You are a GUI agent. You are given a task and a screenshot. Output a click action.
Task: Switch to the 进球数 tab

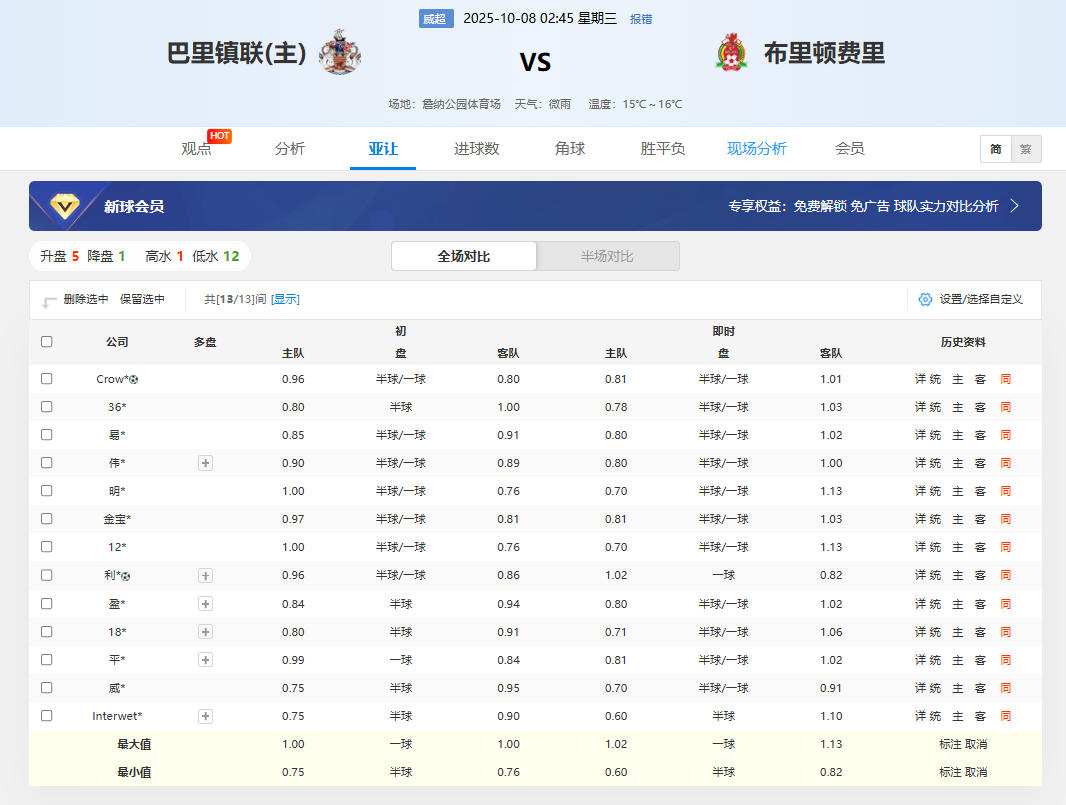pyautogui.click(x=476, y=149)
